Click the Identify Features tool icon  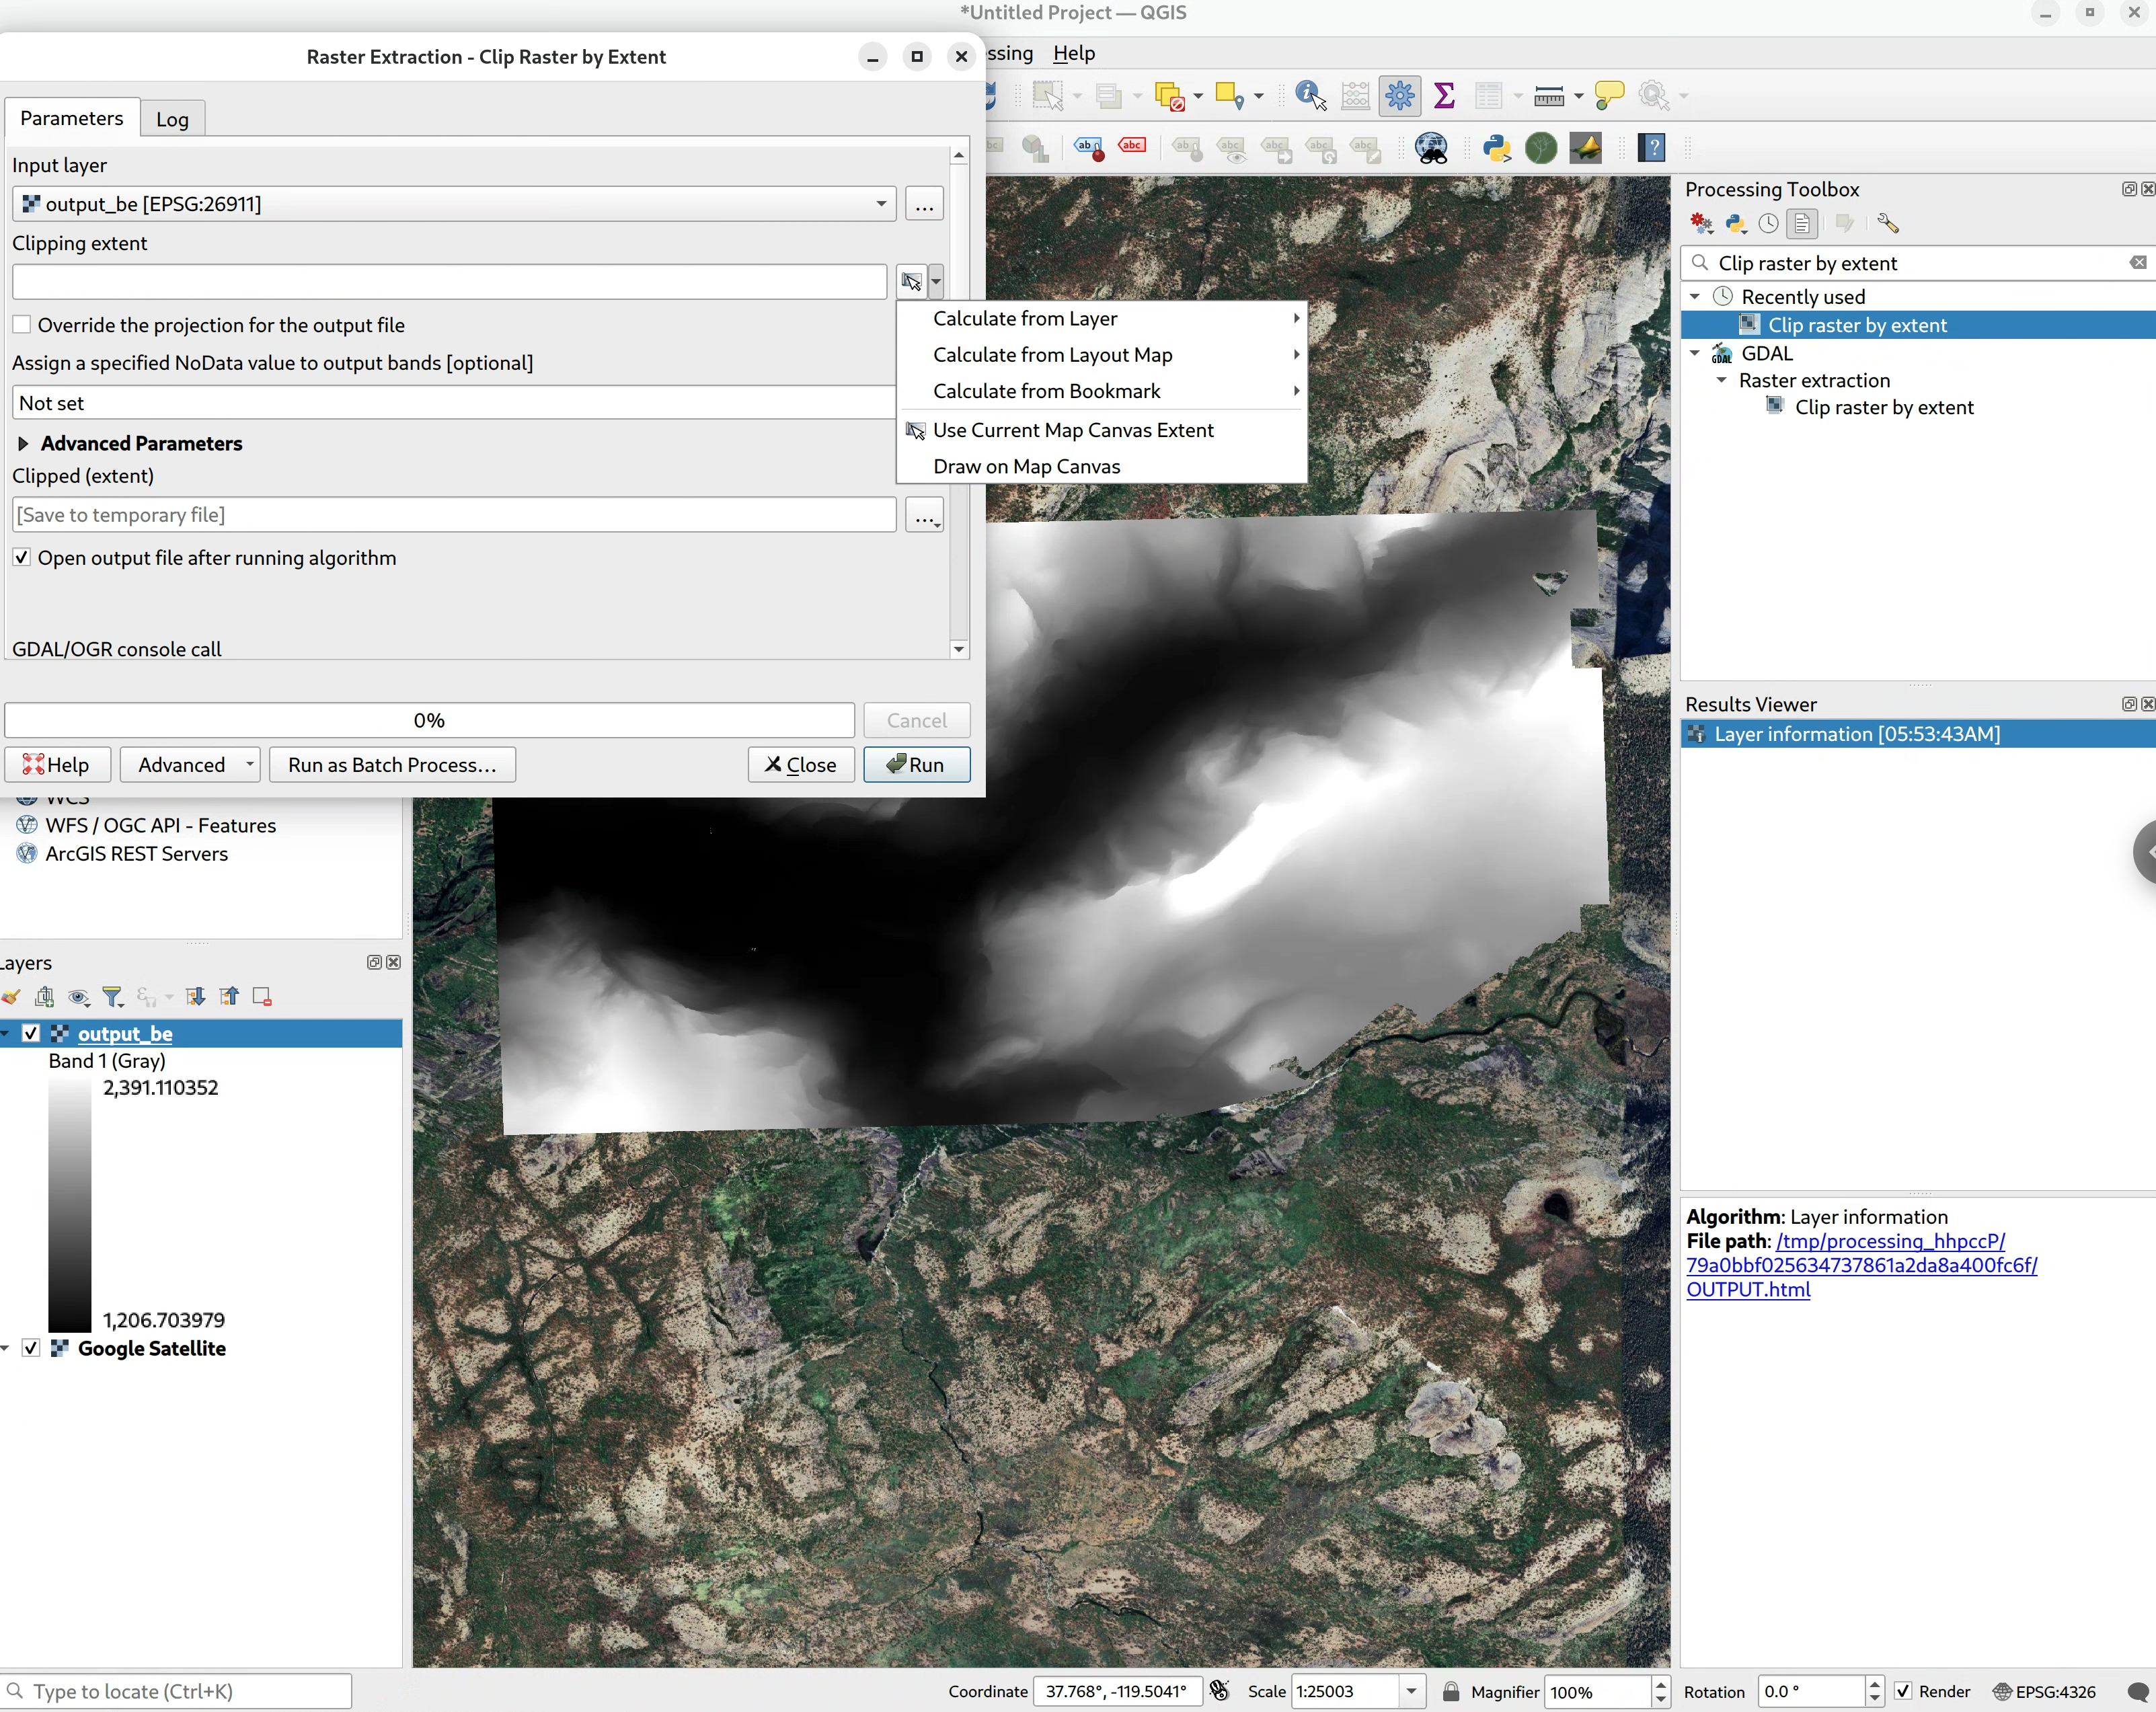click(x=1309, y=96)
